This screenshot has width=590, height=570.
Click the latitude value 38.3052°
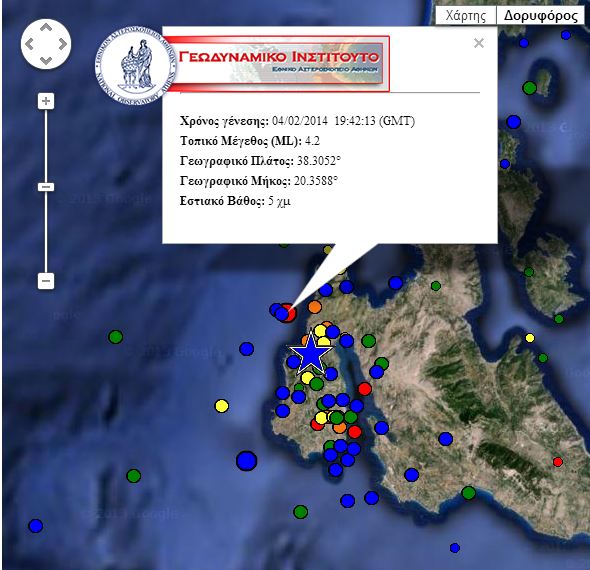click(x=319, y=161)
